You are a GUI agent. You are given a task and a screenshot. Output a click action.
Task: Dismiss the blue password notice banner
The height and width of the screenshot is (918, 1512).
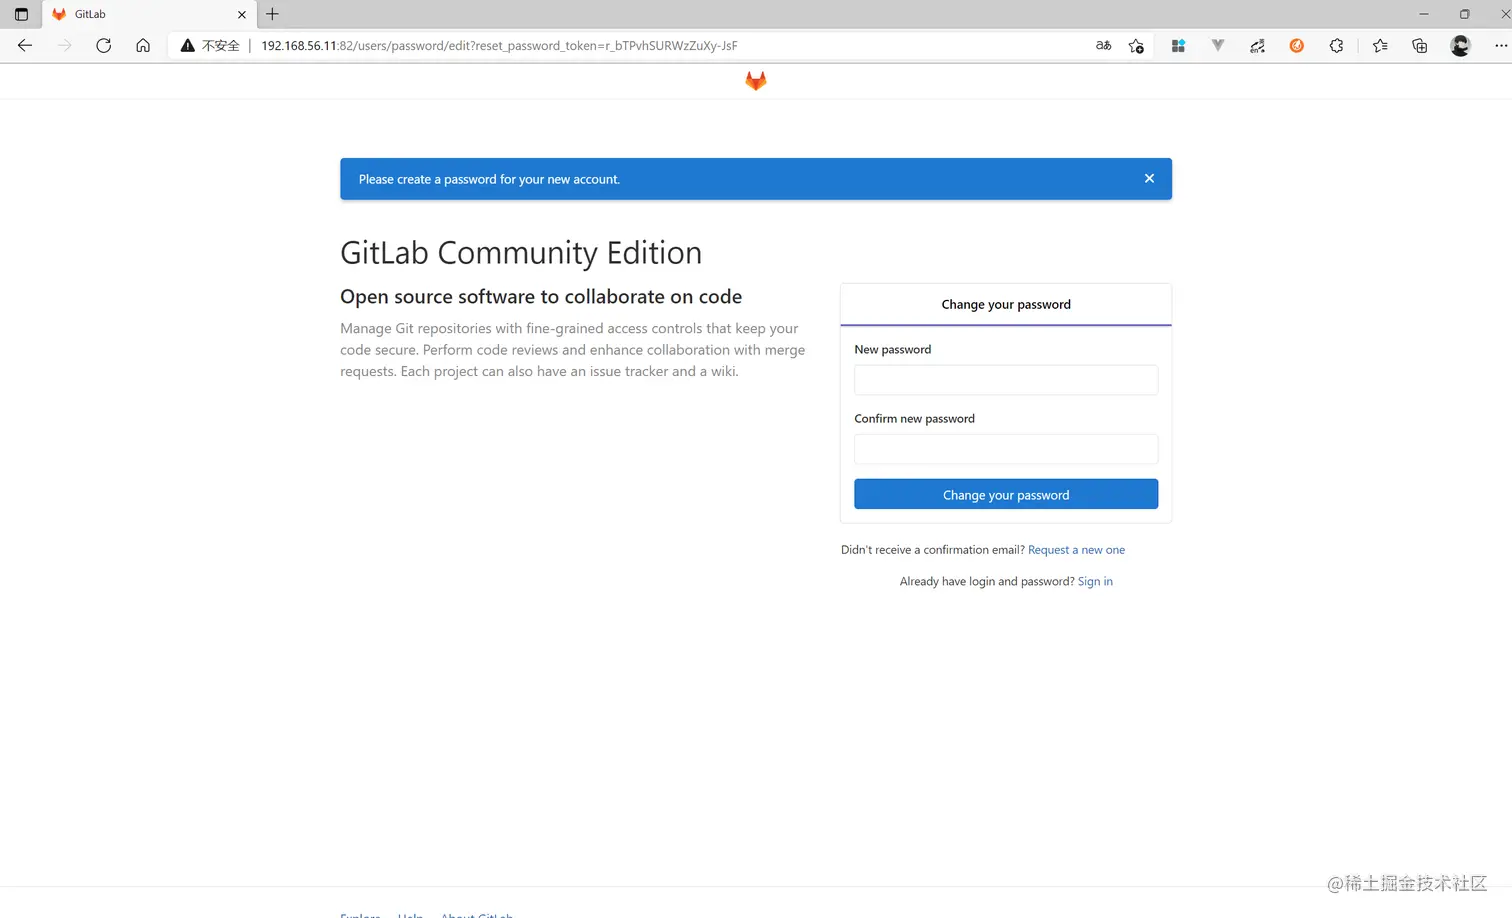point(1149,178)
